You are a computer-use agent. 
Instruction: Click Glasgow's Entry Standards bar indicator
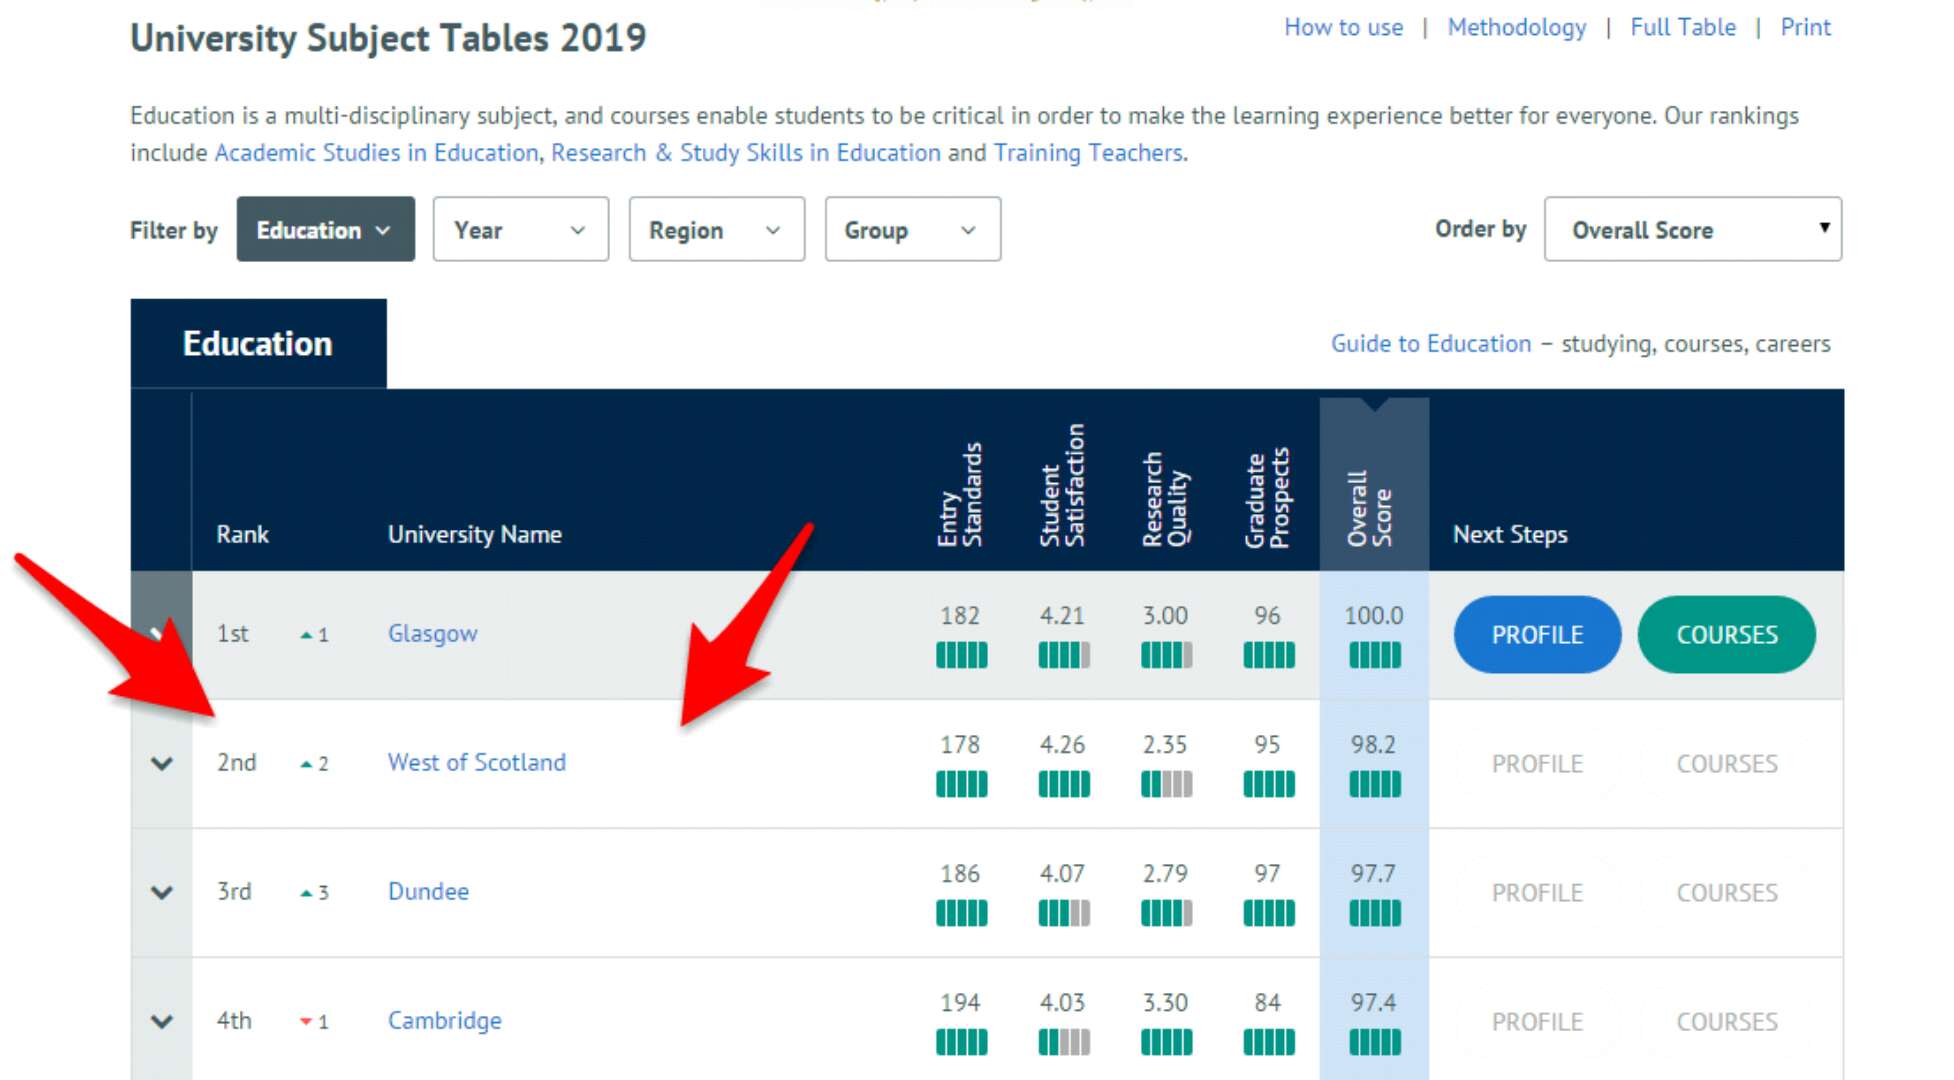pyautogui.click(x=961, y=656)
